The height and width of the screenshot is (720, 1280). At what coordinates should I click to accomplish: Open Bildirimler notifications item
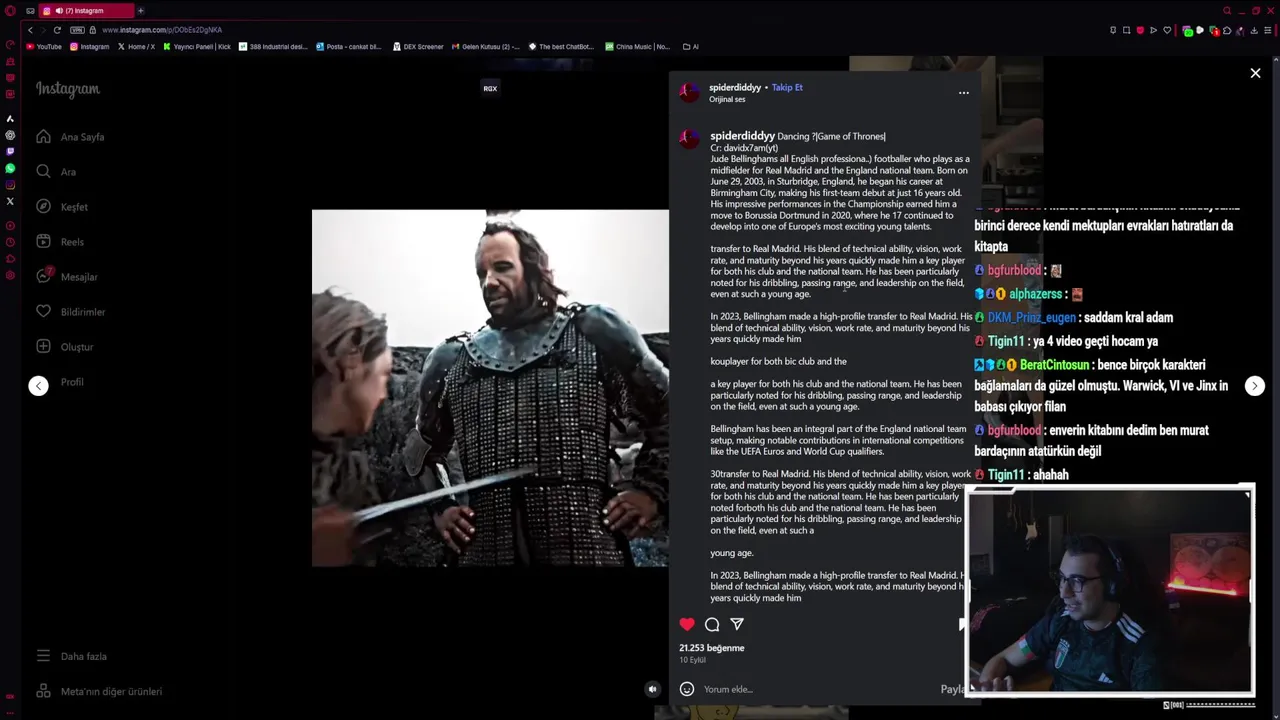(70, 312)
